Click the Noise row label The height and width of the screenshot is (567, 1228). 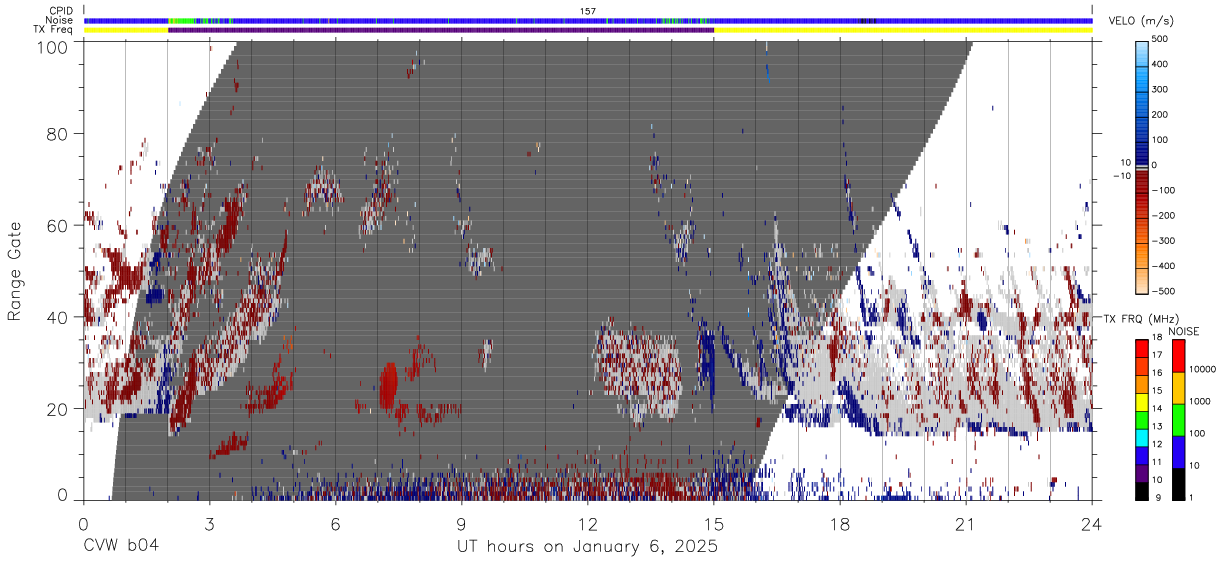pyautogui.click(x=59, y=20)
